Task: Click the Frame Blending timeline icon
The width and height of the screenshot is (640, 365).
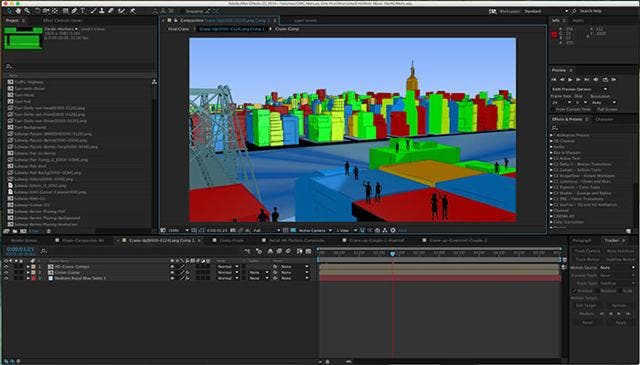Action: [x=279, y=251]
